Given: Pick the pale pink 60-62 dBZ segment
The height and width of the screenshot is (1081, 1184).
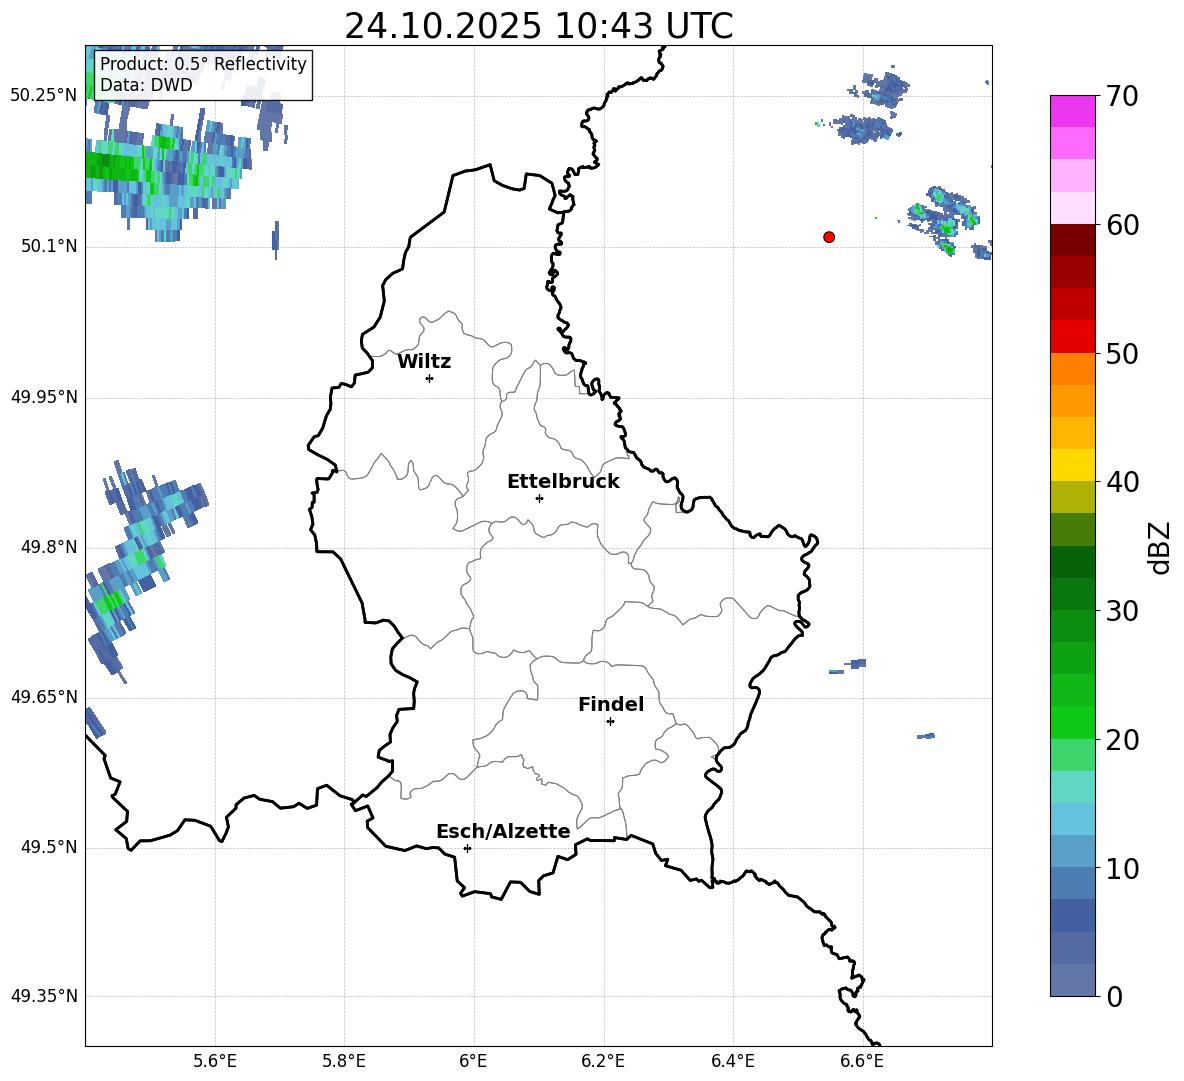Looking at the screenshot, I should 1072,208.
